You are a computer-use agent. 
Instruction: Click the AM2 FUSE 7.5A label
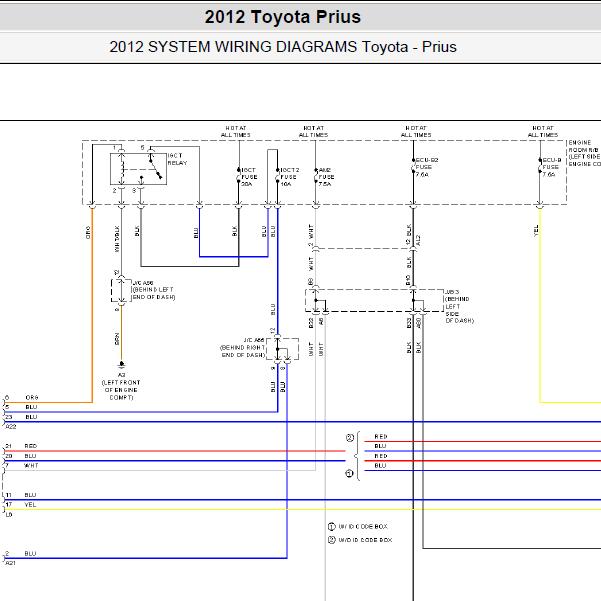click(327, 177)
